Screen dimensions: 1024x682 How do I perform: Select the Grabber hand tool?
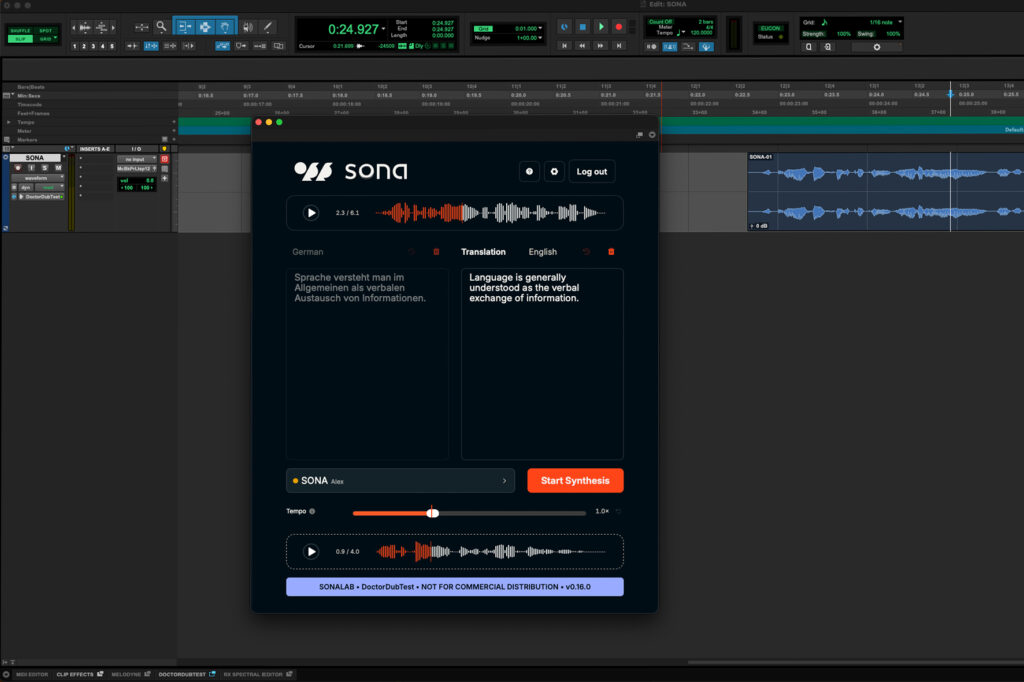click(225, 27)
